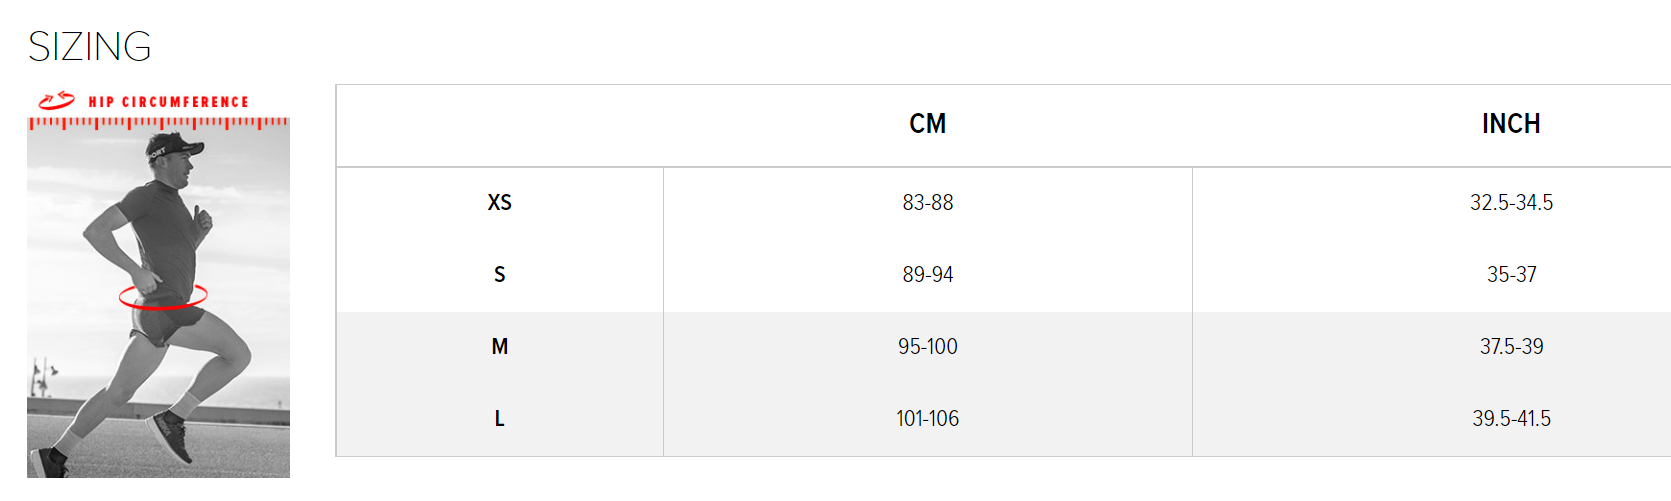Click the 35-37 inch cell
1671x501 pixels.
coord(1510,275)
